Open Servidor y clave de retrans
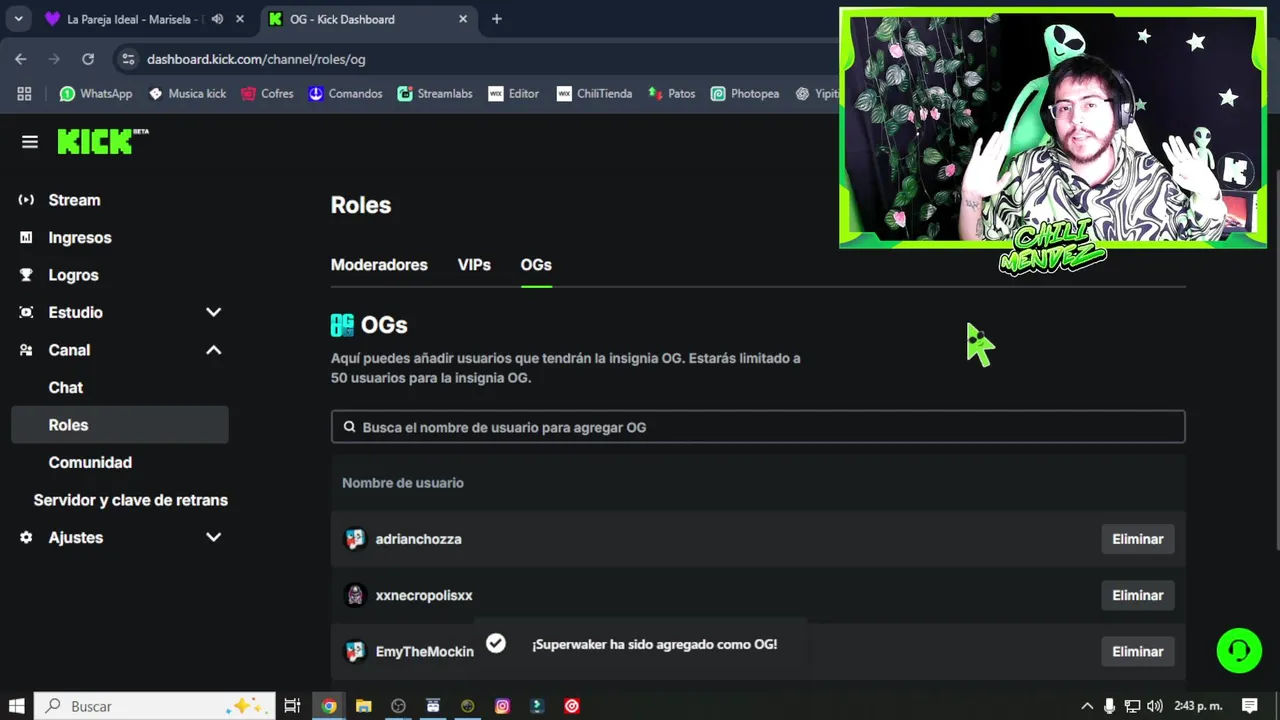The image size is (1280, 720). point(131,500)
